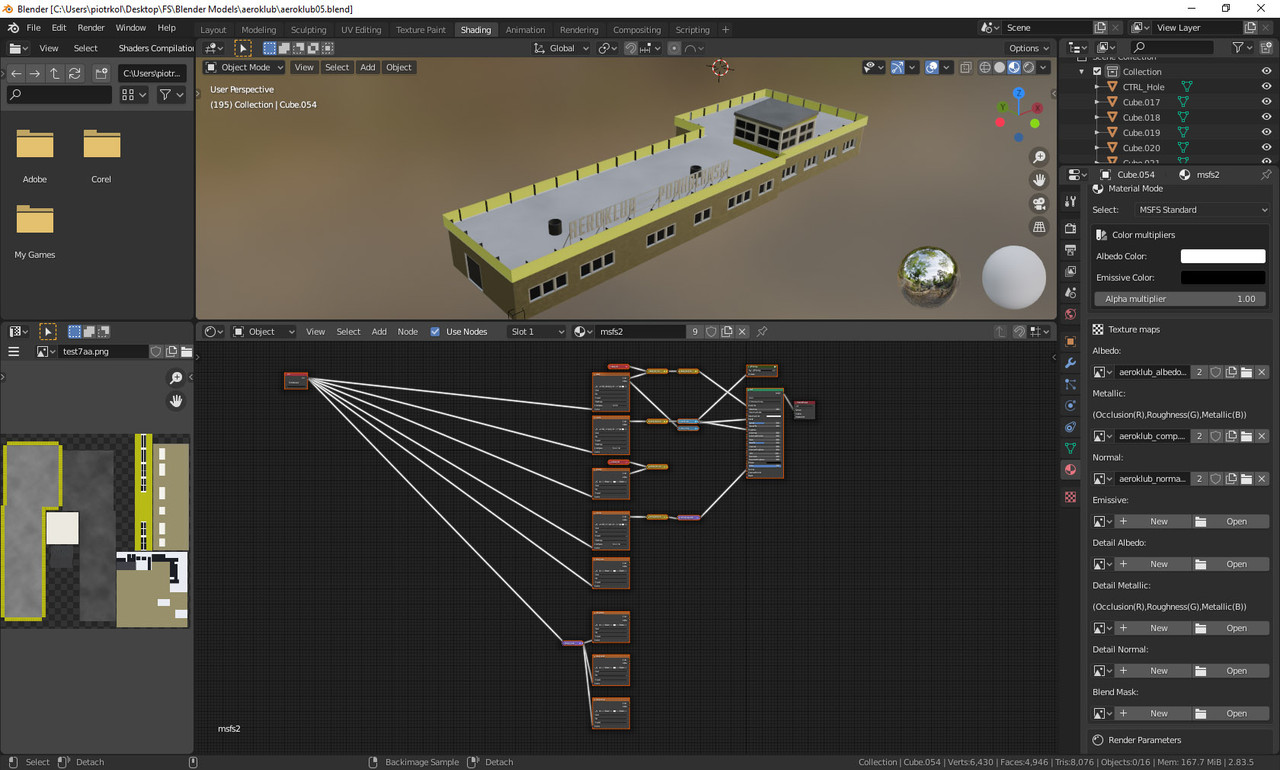This screenshot has height=770, width=1280.
Task: Open the Particles properties tab
Action: pos(1070,384)
